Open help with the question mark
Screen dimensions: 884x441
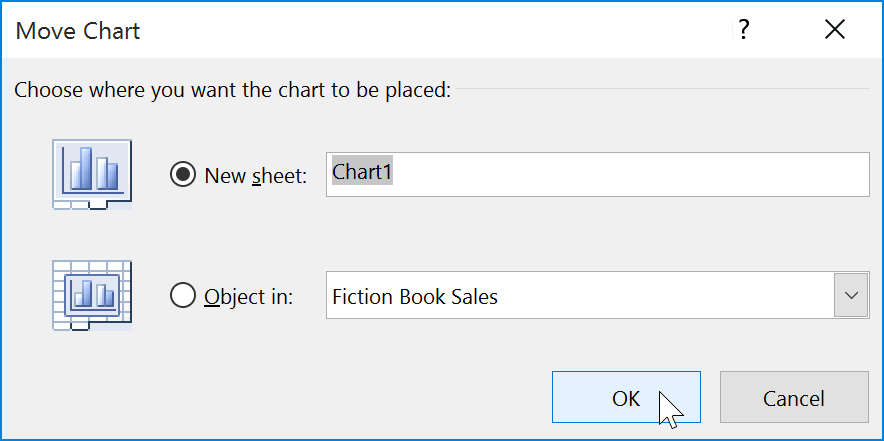[x=744, y=31]
